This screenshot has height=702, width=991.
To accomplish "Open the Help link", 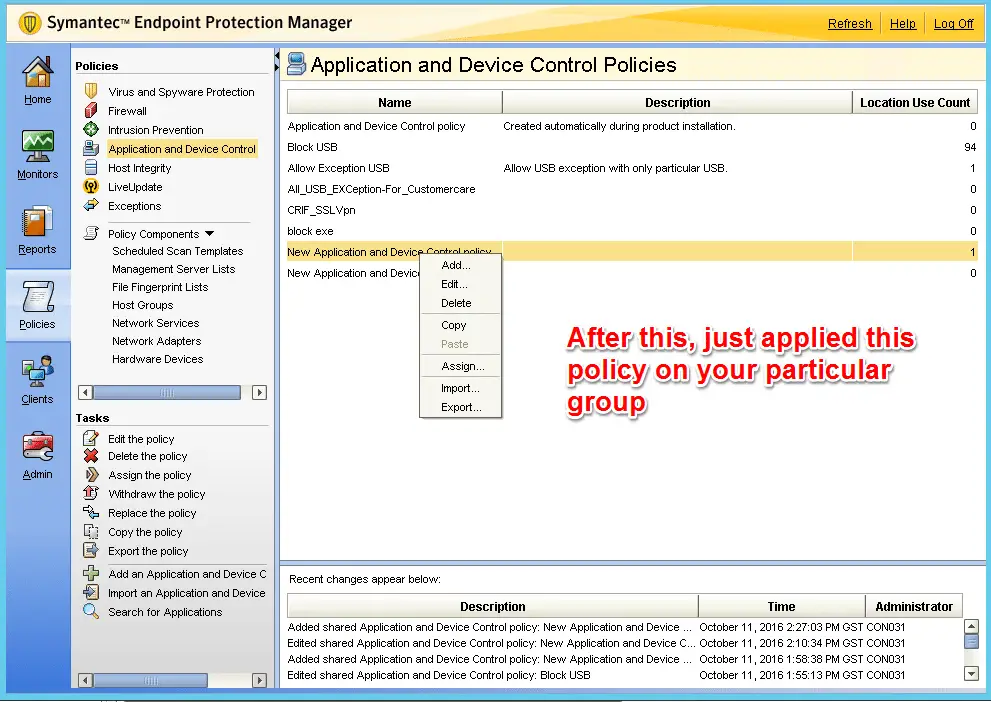I will [903, 23].
